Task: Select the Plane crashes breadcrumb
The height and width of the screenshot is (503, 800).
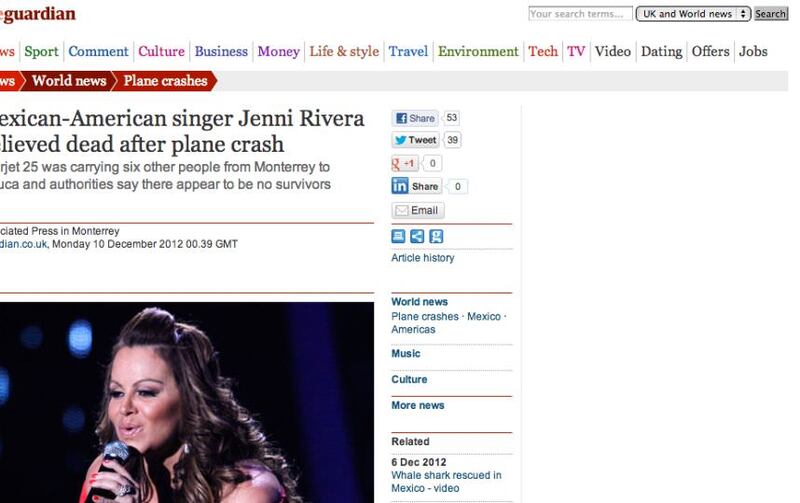Action: (165, 81)
